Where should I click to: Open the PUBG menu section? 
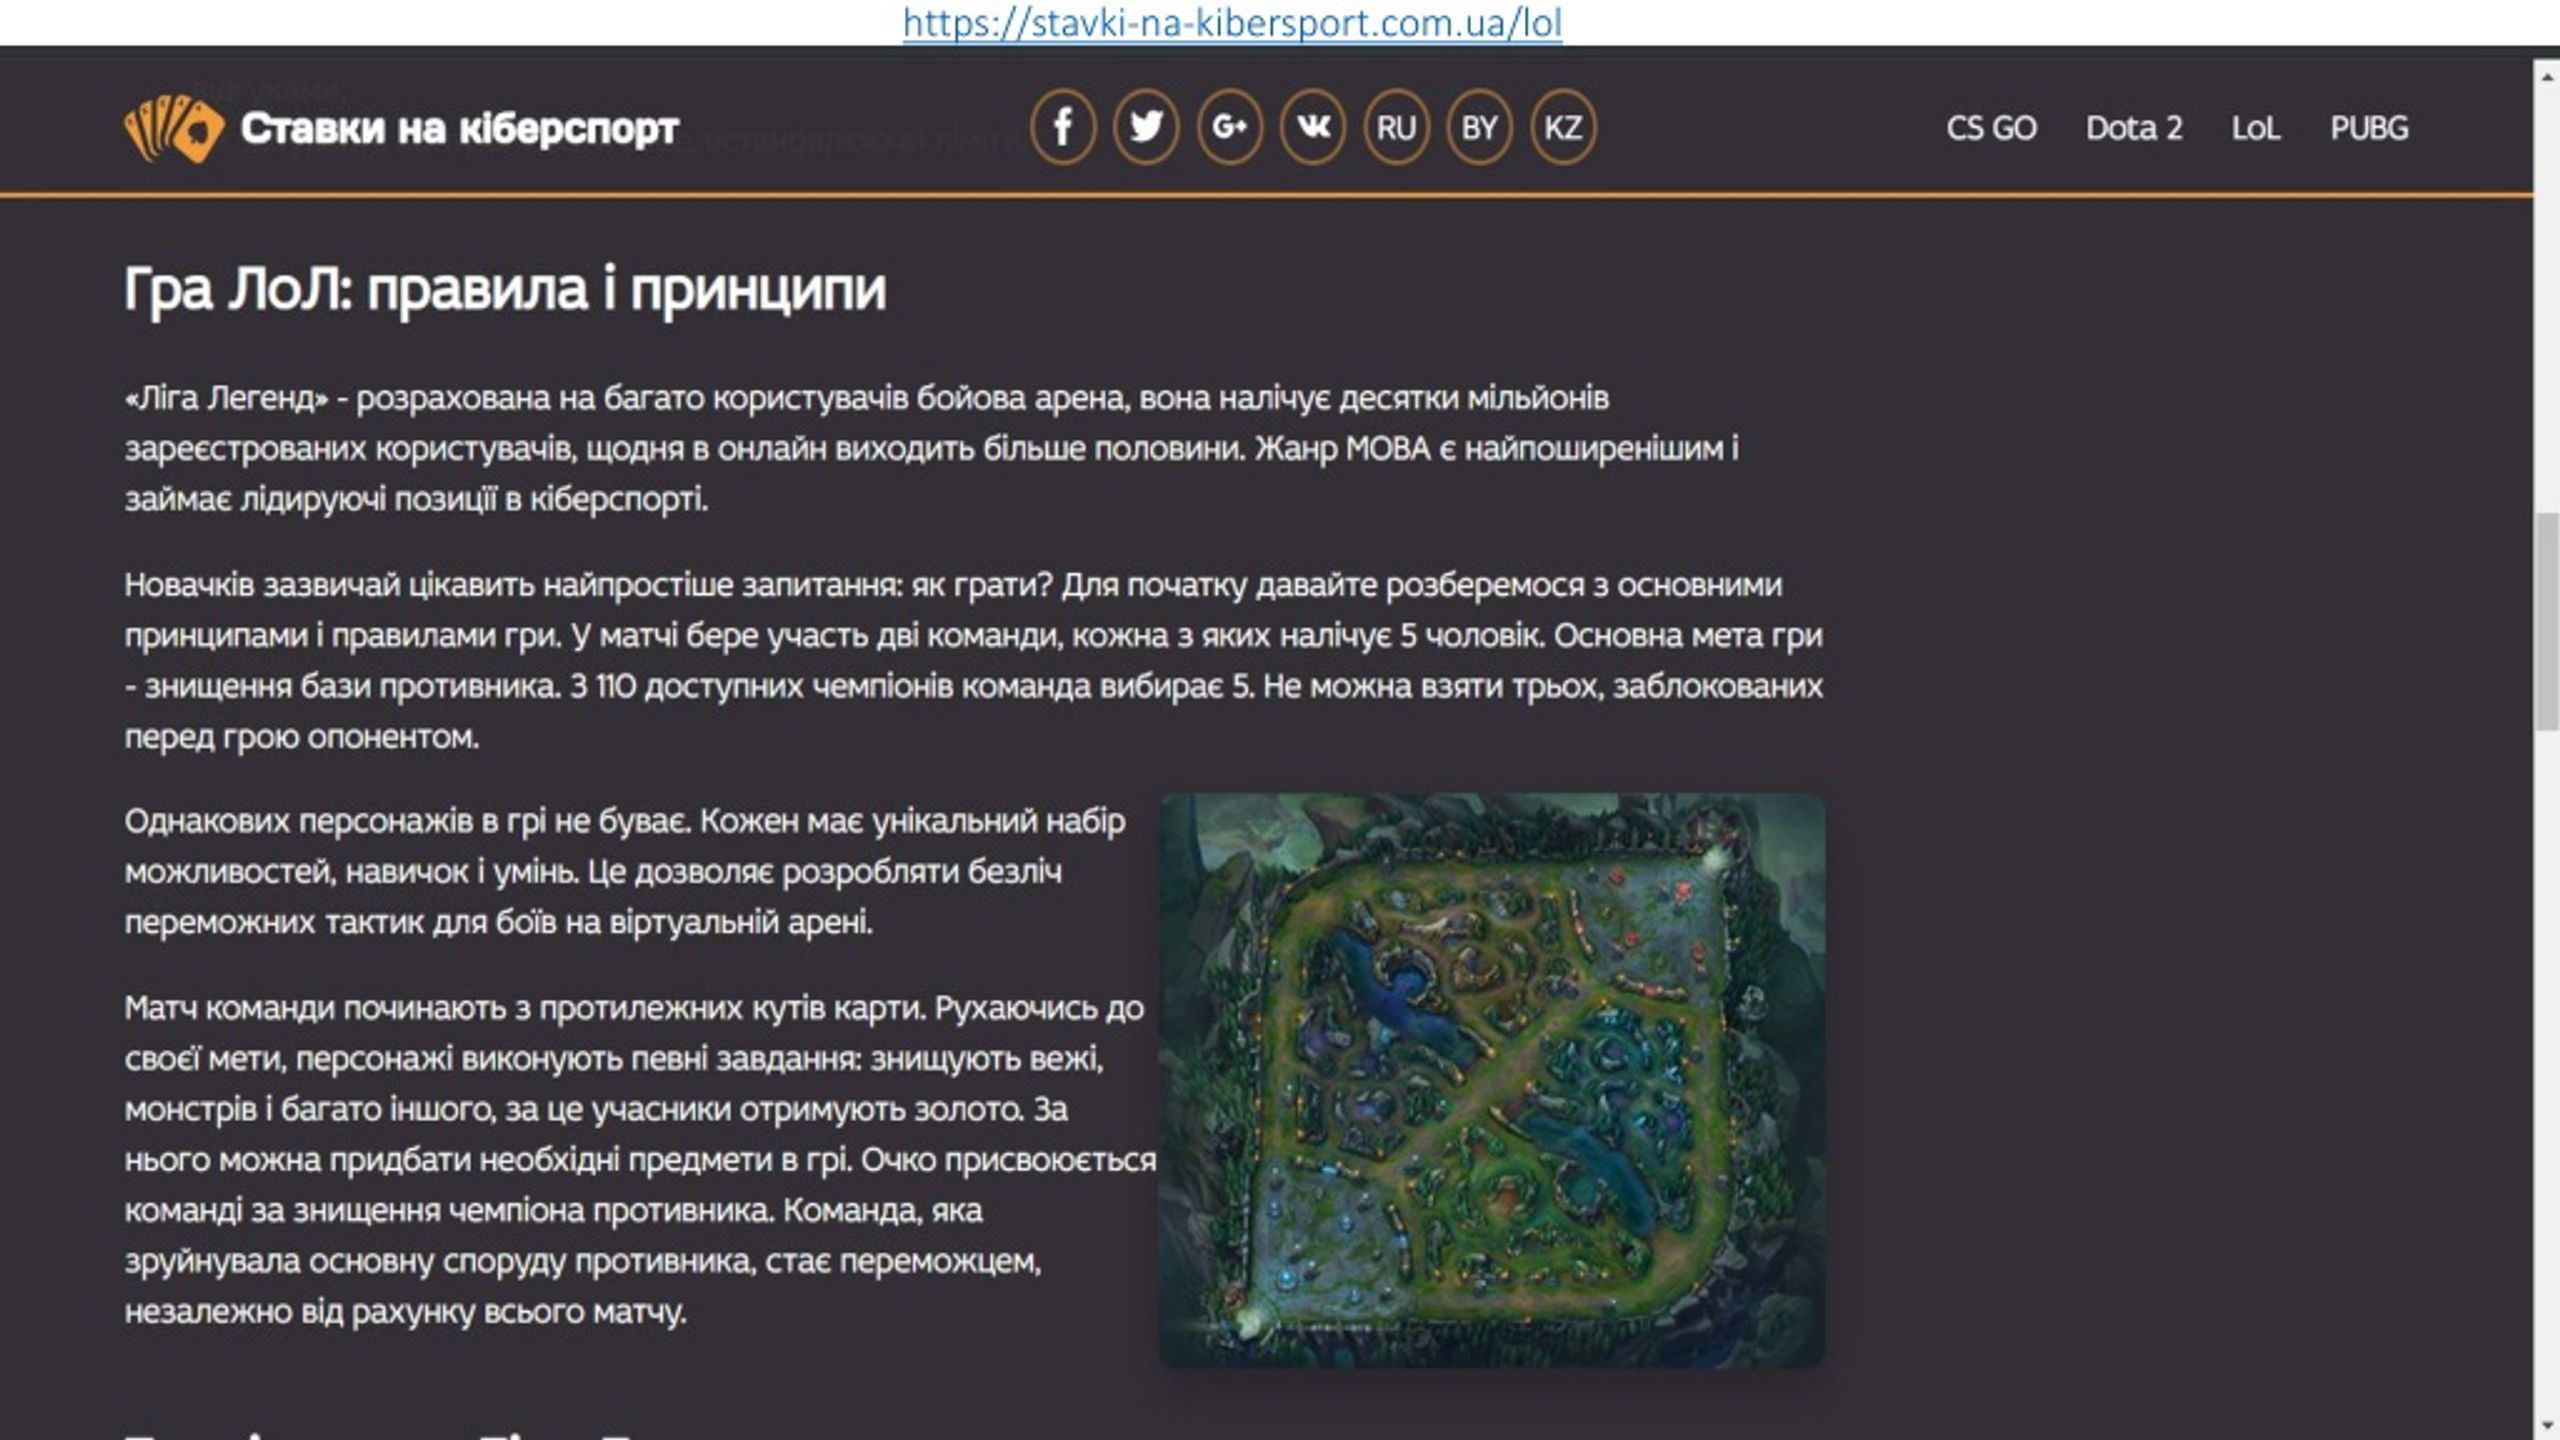point(2369,128)
